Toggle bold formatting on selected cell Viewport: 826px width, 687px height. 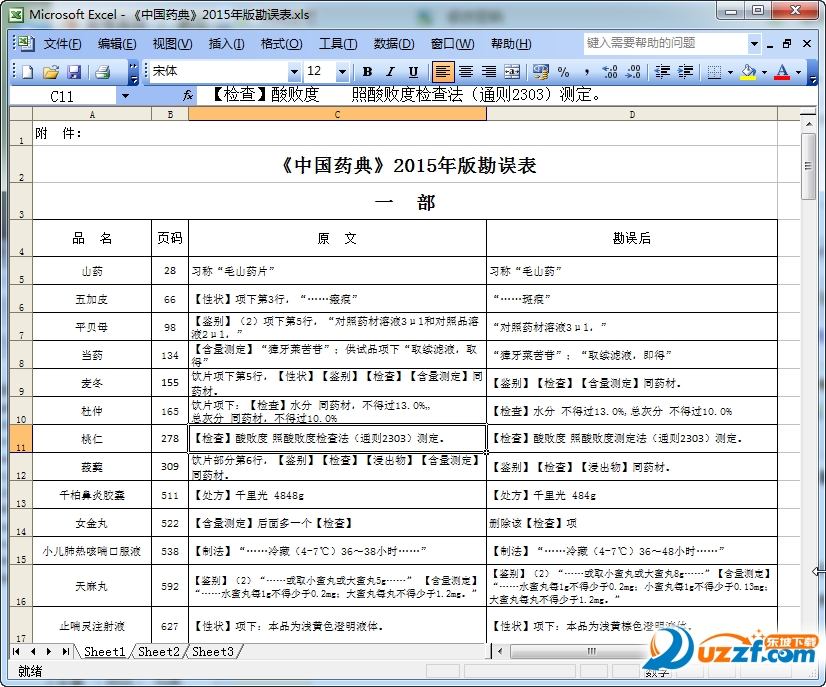[366, 73]
